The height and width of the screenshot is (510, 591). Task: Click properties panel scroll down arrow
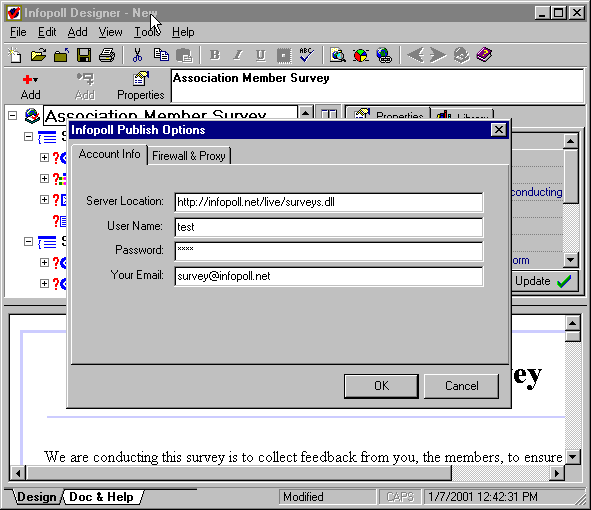(x=570, y=260)
